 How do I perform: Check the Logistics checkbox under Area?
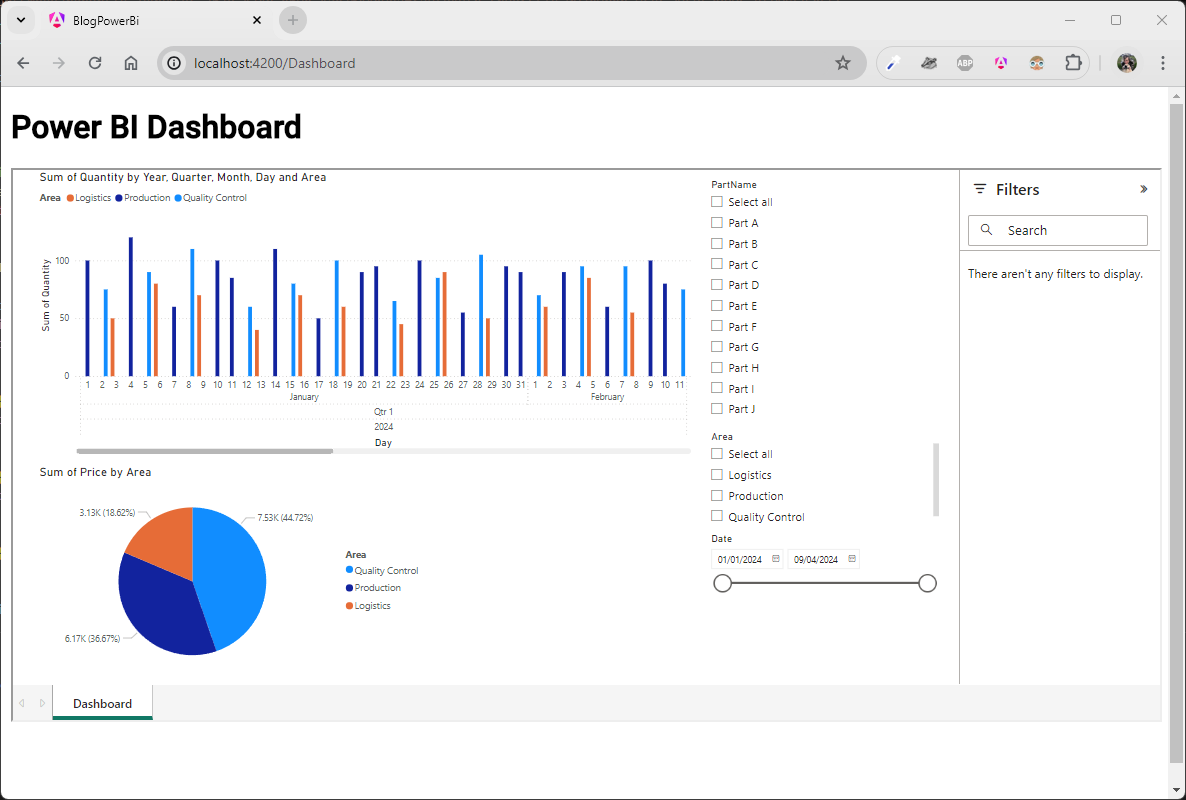(716, 474)
